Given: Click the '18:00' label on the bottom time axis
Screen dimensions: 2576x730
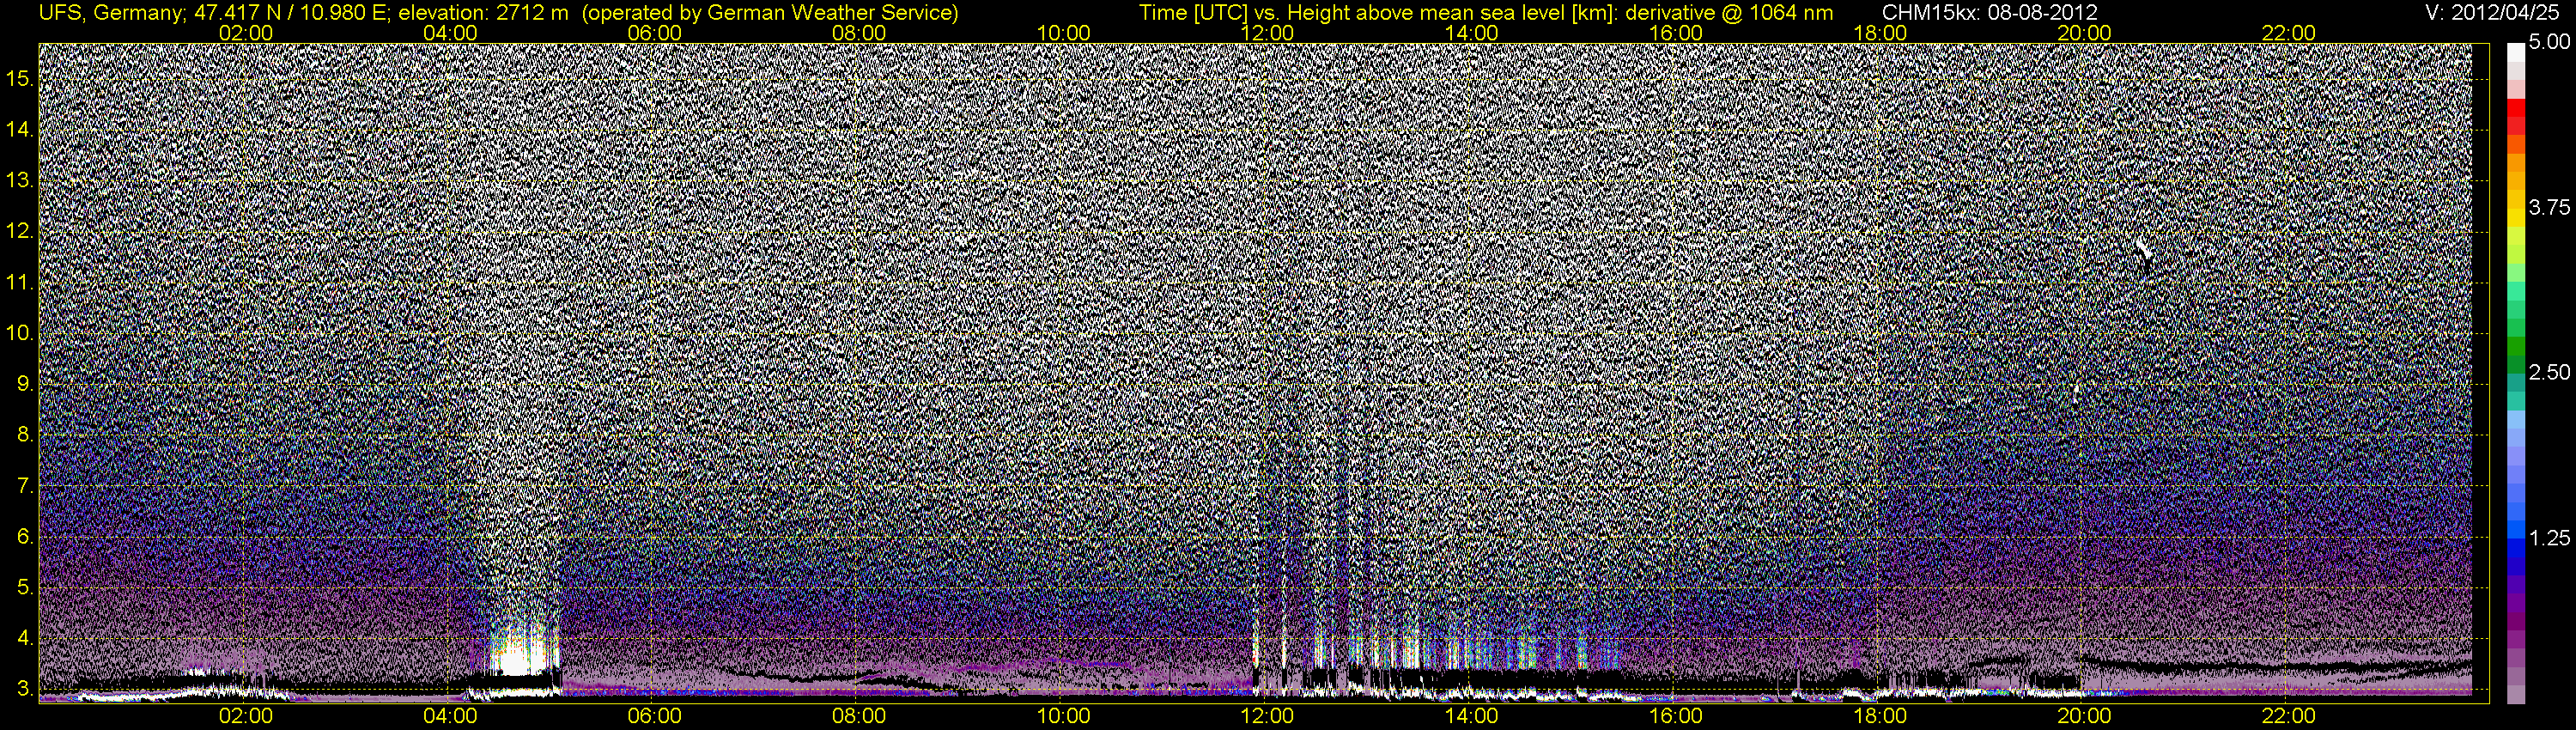Looking at the screenshot, I should 1880,716.
